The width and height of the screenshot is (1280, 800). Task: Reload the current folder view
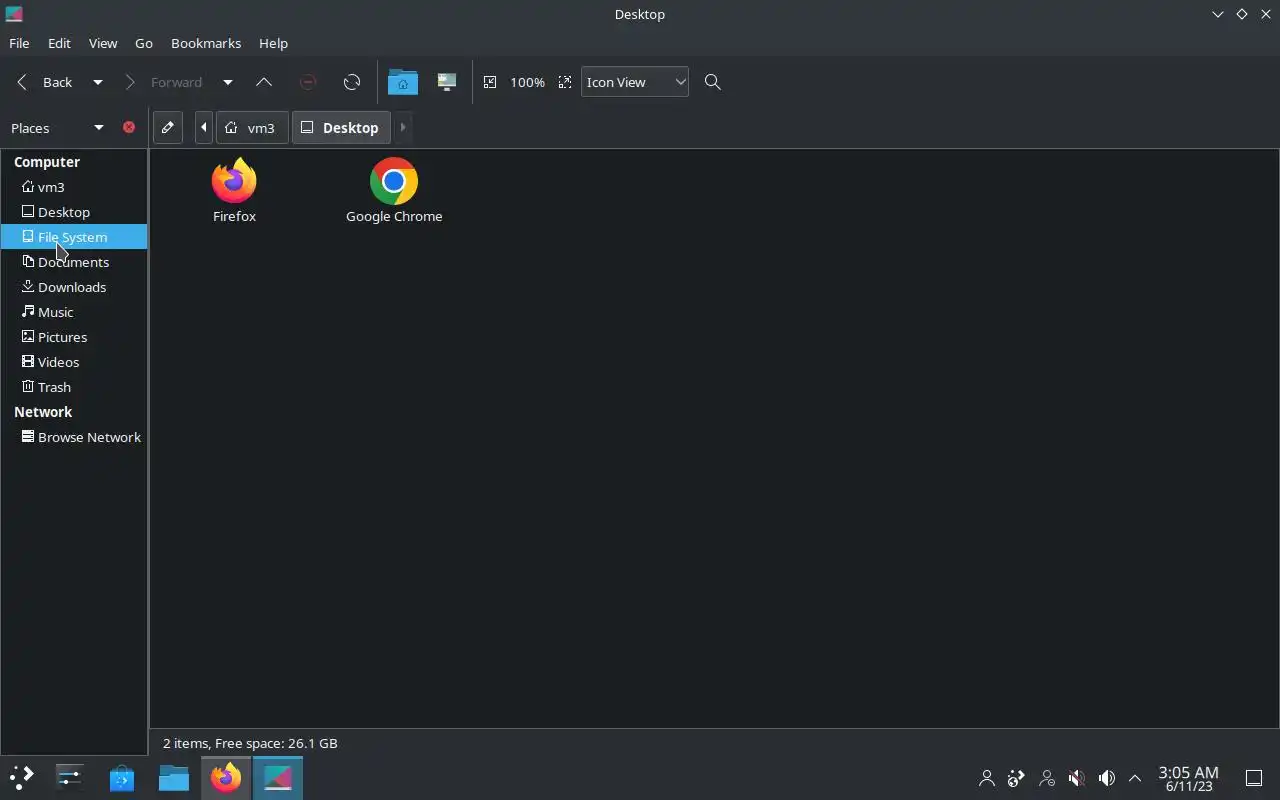(352, 82)
